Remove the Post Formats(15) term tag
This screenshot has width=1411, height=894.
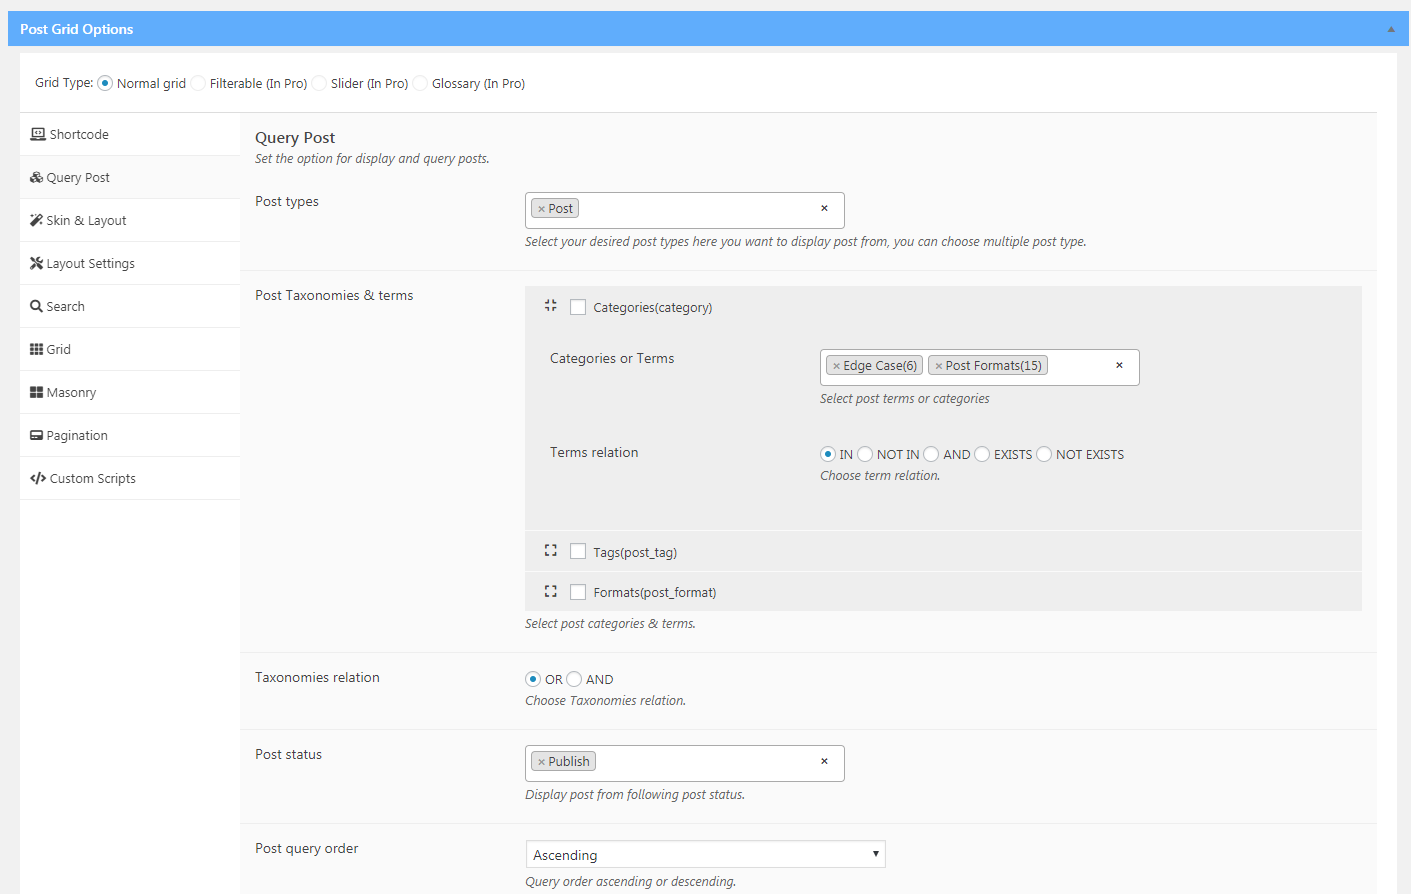(x=938, y=366)
